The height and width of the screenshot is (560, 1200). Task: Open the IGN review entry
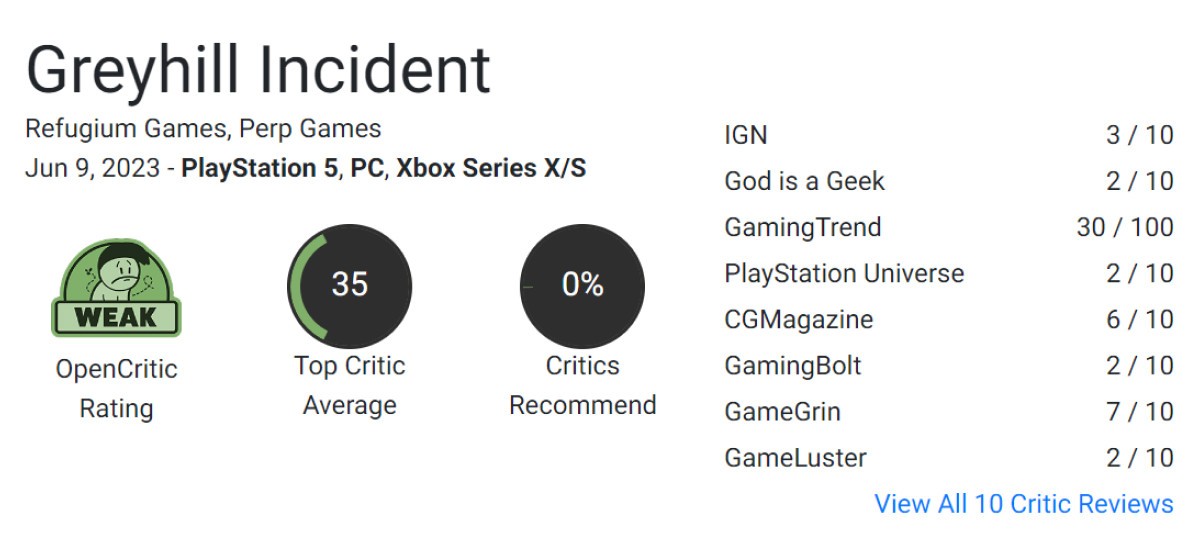[949, 135]
